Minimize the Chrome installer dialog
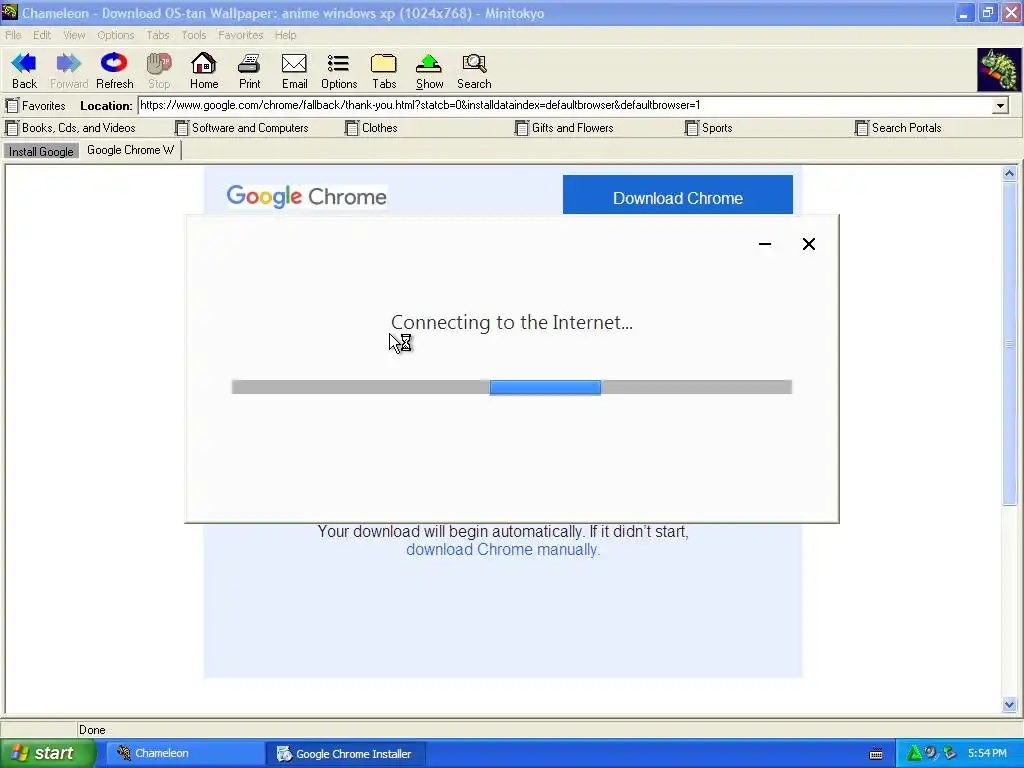This screenshot has width=1024, height=768. [765, 244]
